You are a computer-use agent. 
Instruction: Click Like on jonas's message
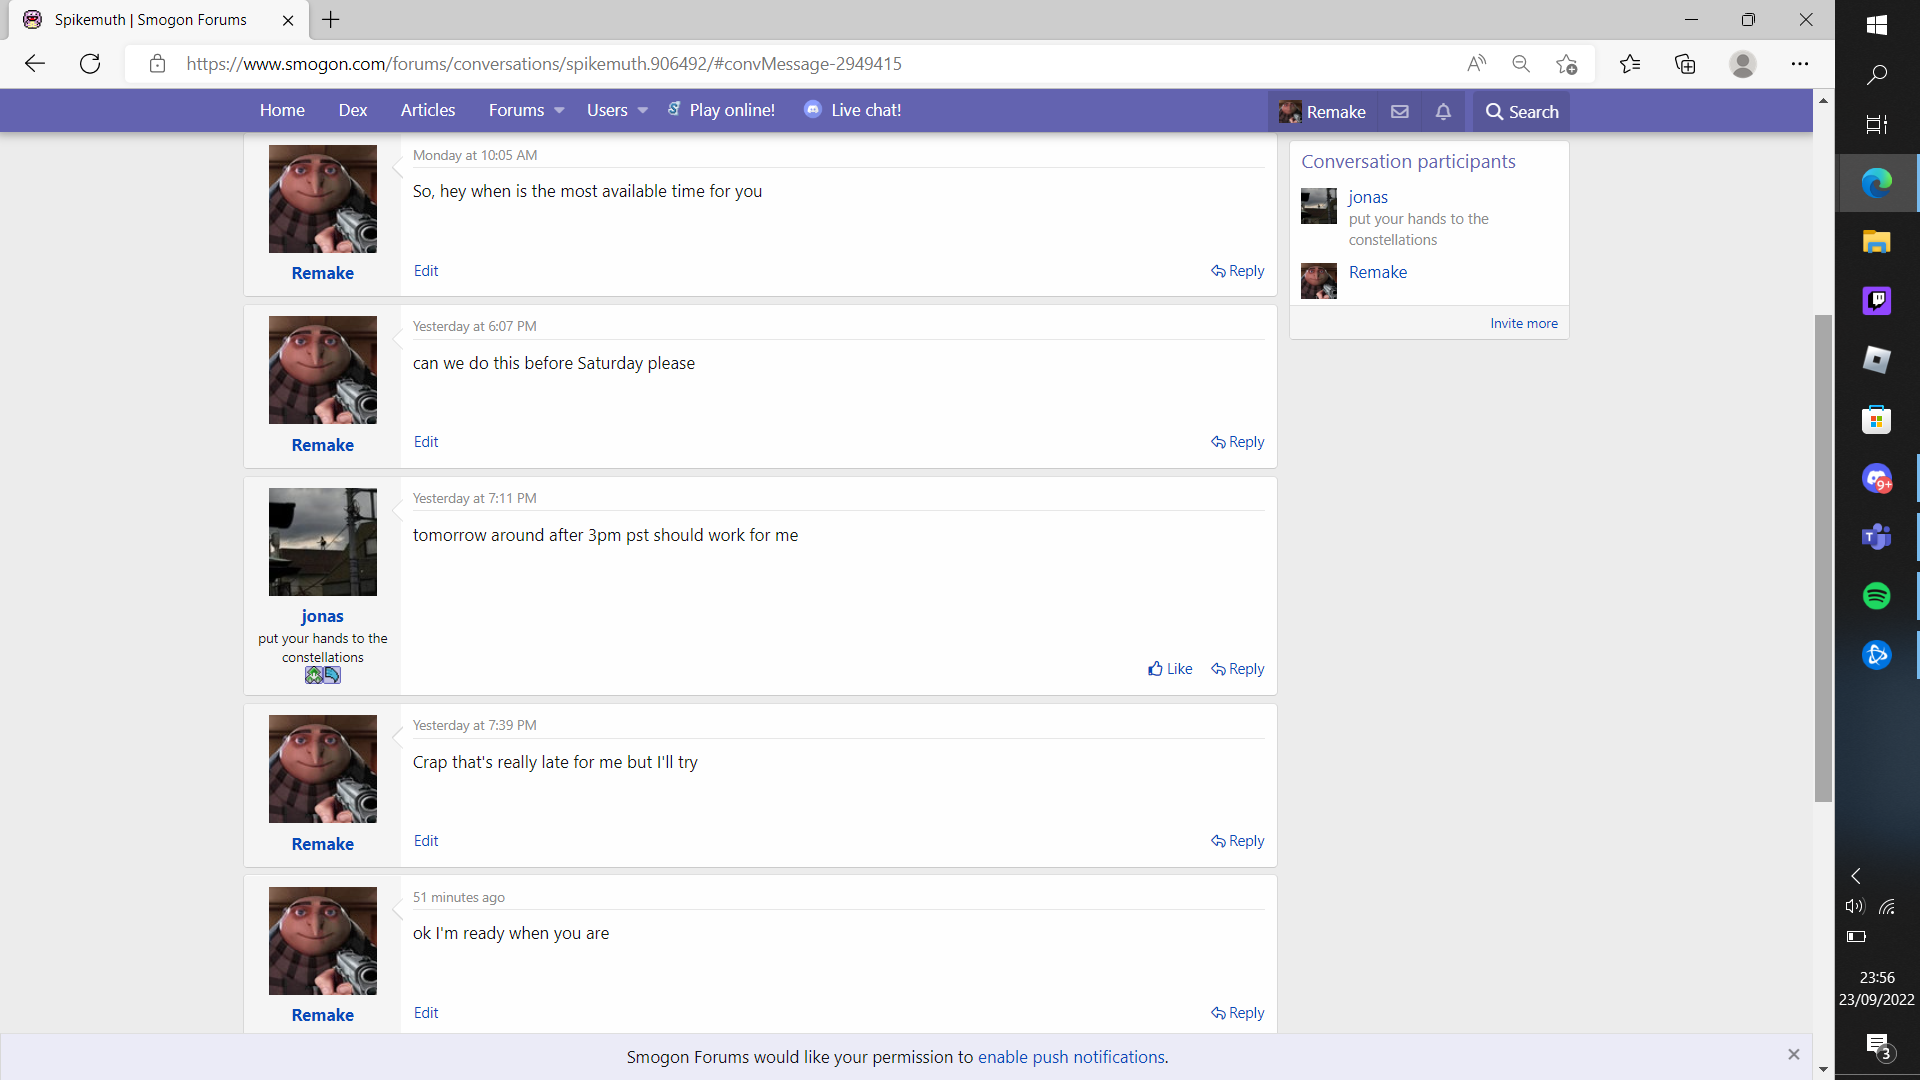coord(1170,669)
